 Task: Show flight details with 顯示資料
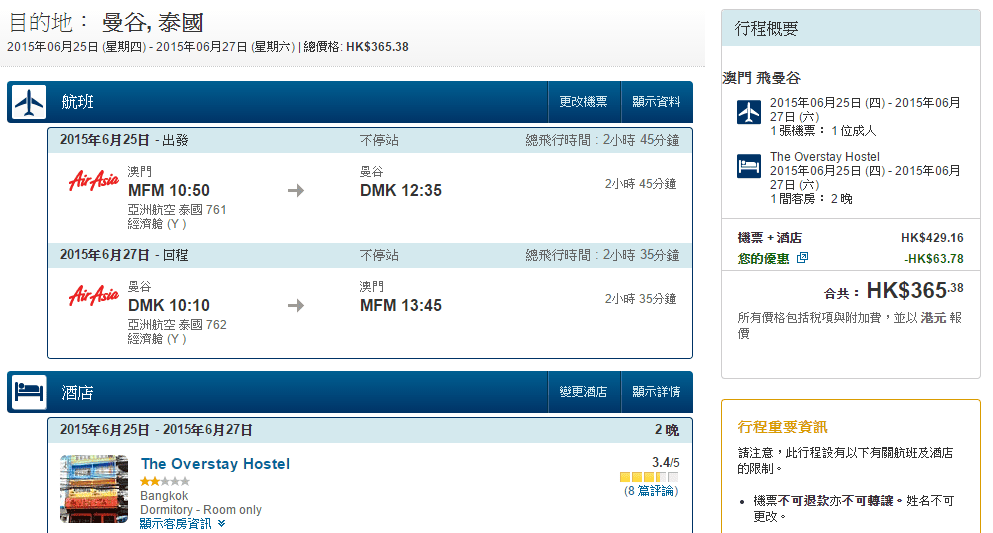656,102
